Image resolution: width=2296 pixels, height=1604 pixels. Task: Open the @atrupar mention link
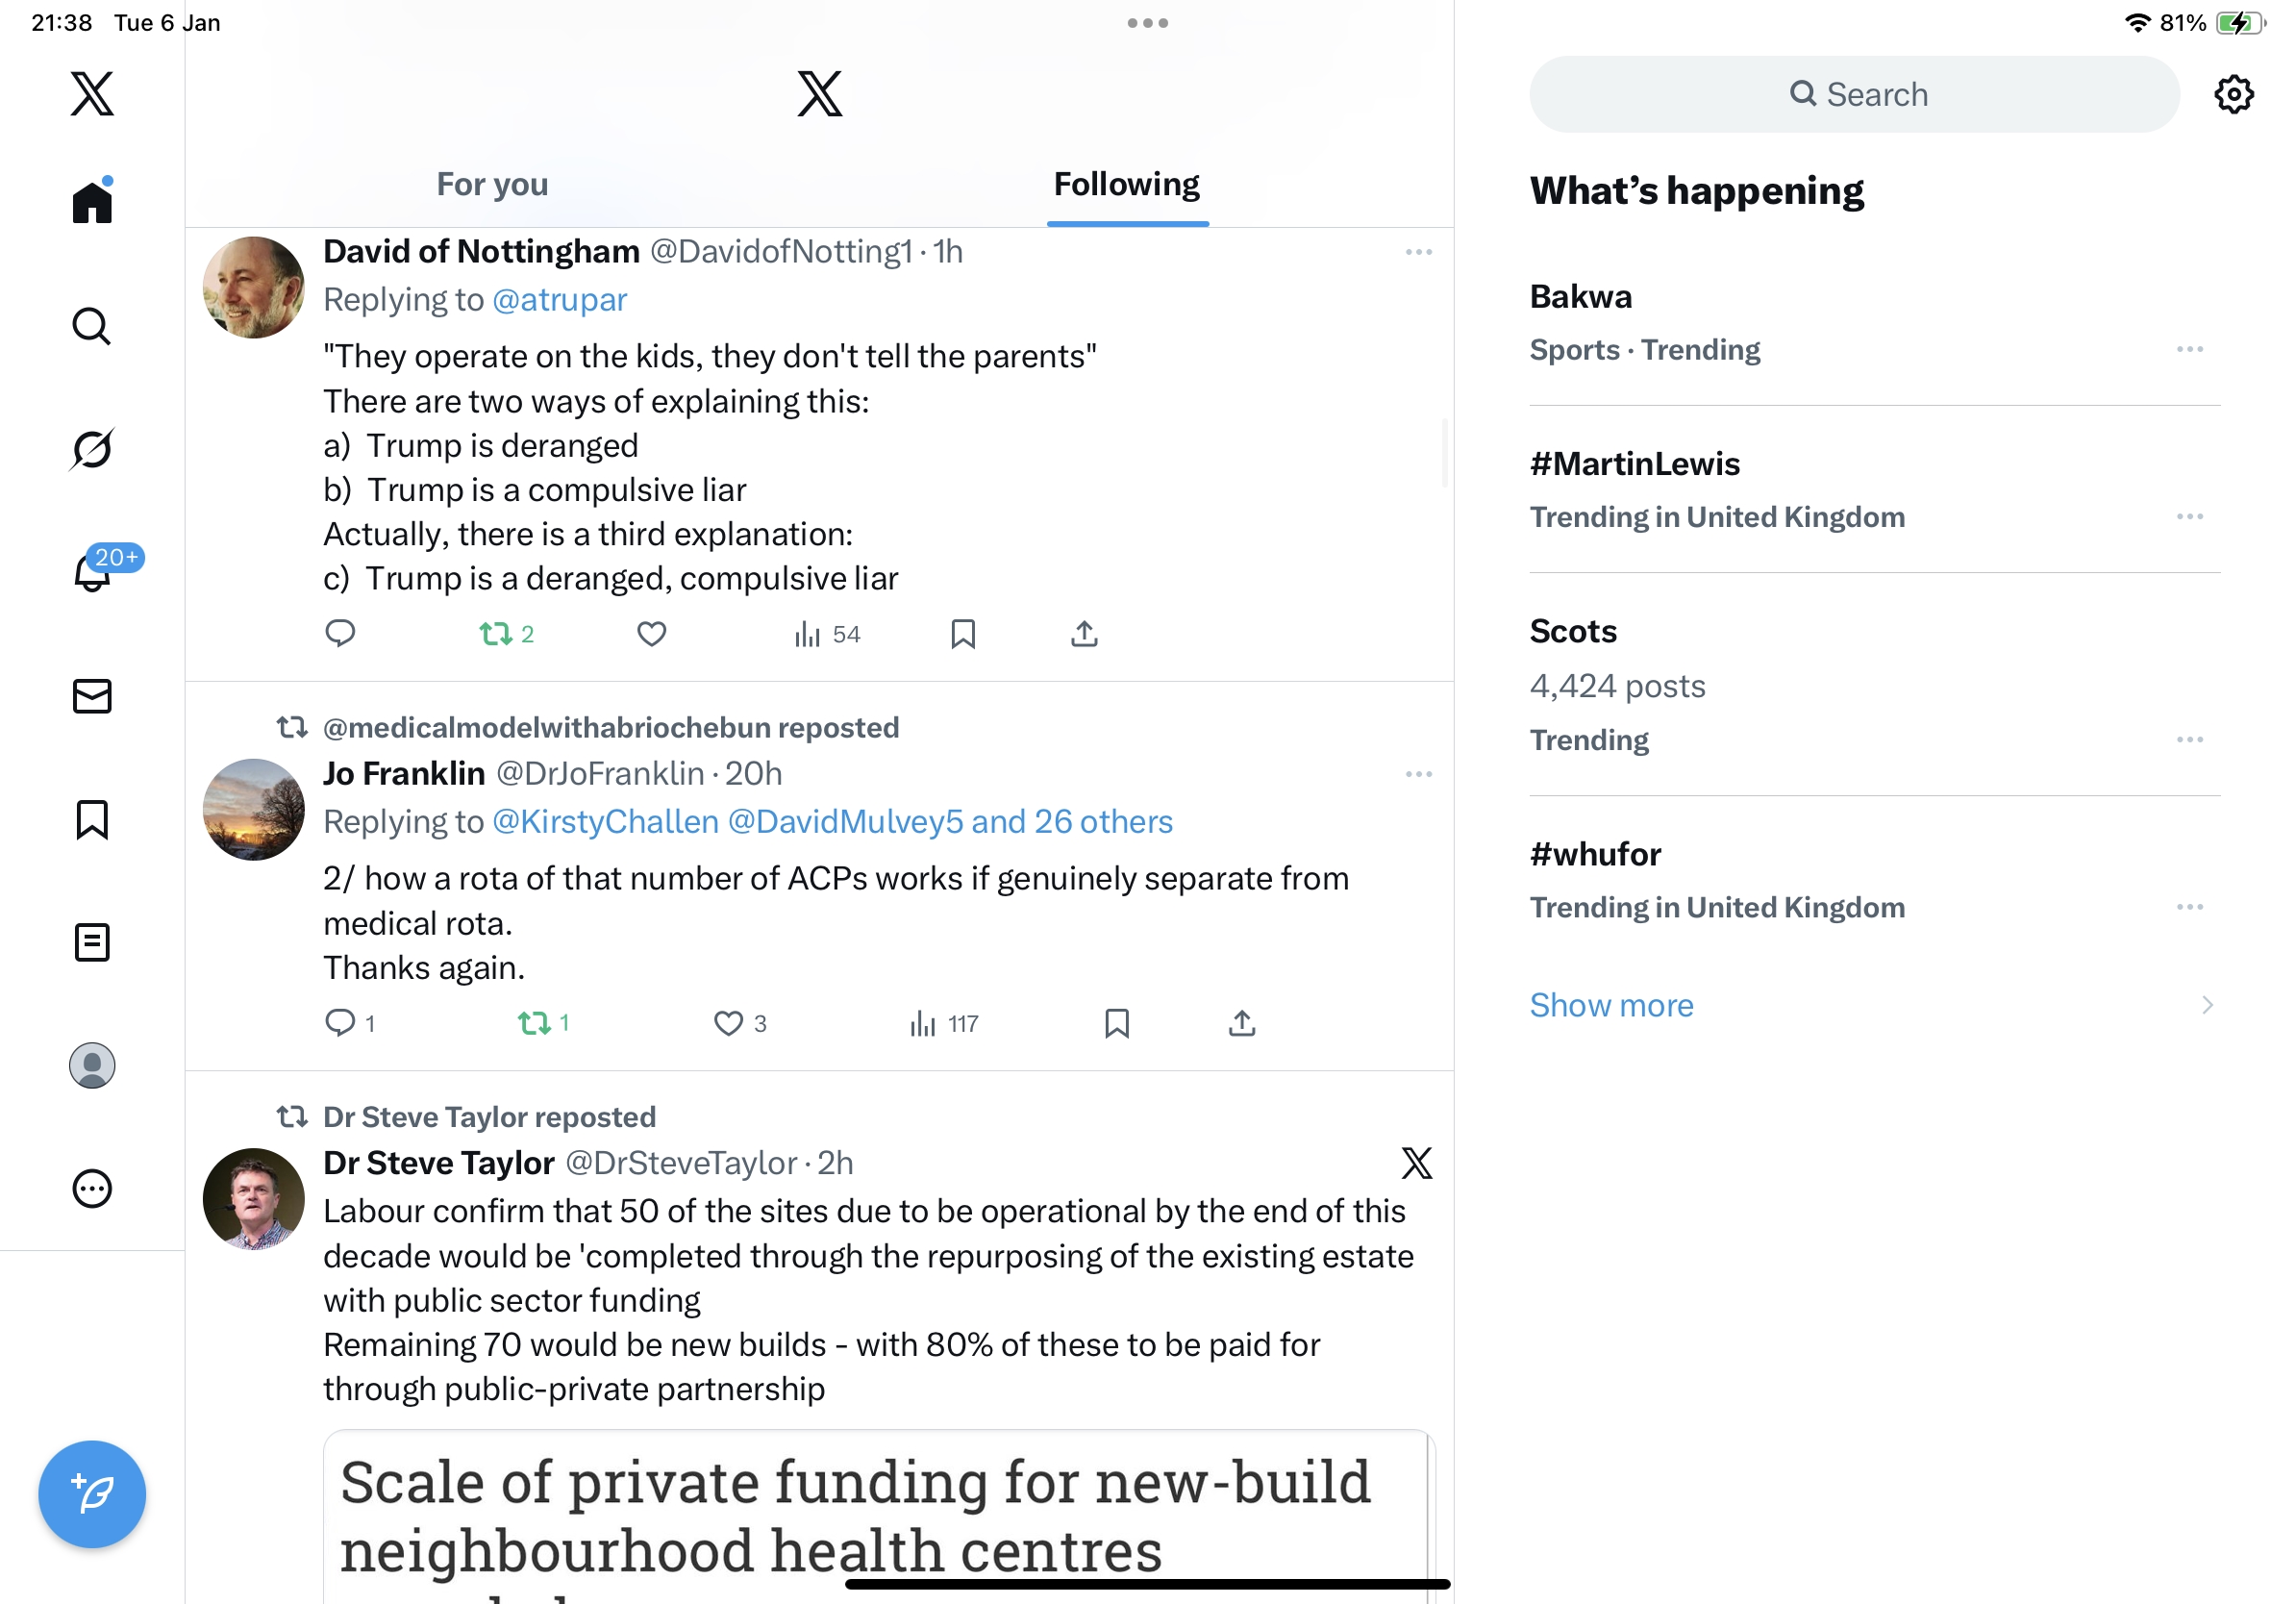(x=559, y=300)
